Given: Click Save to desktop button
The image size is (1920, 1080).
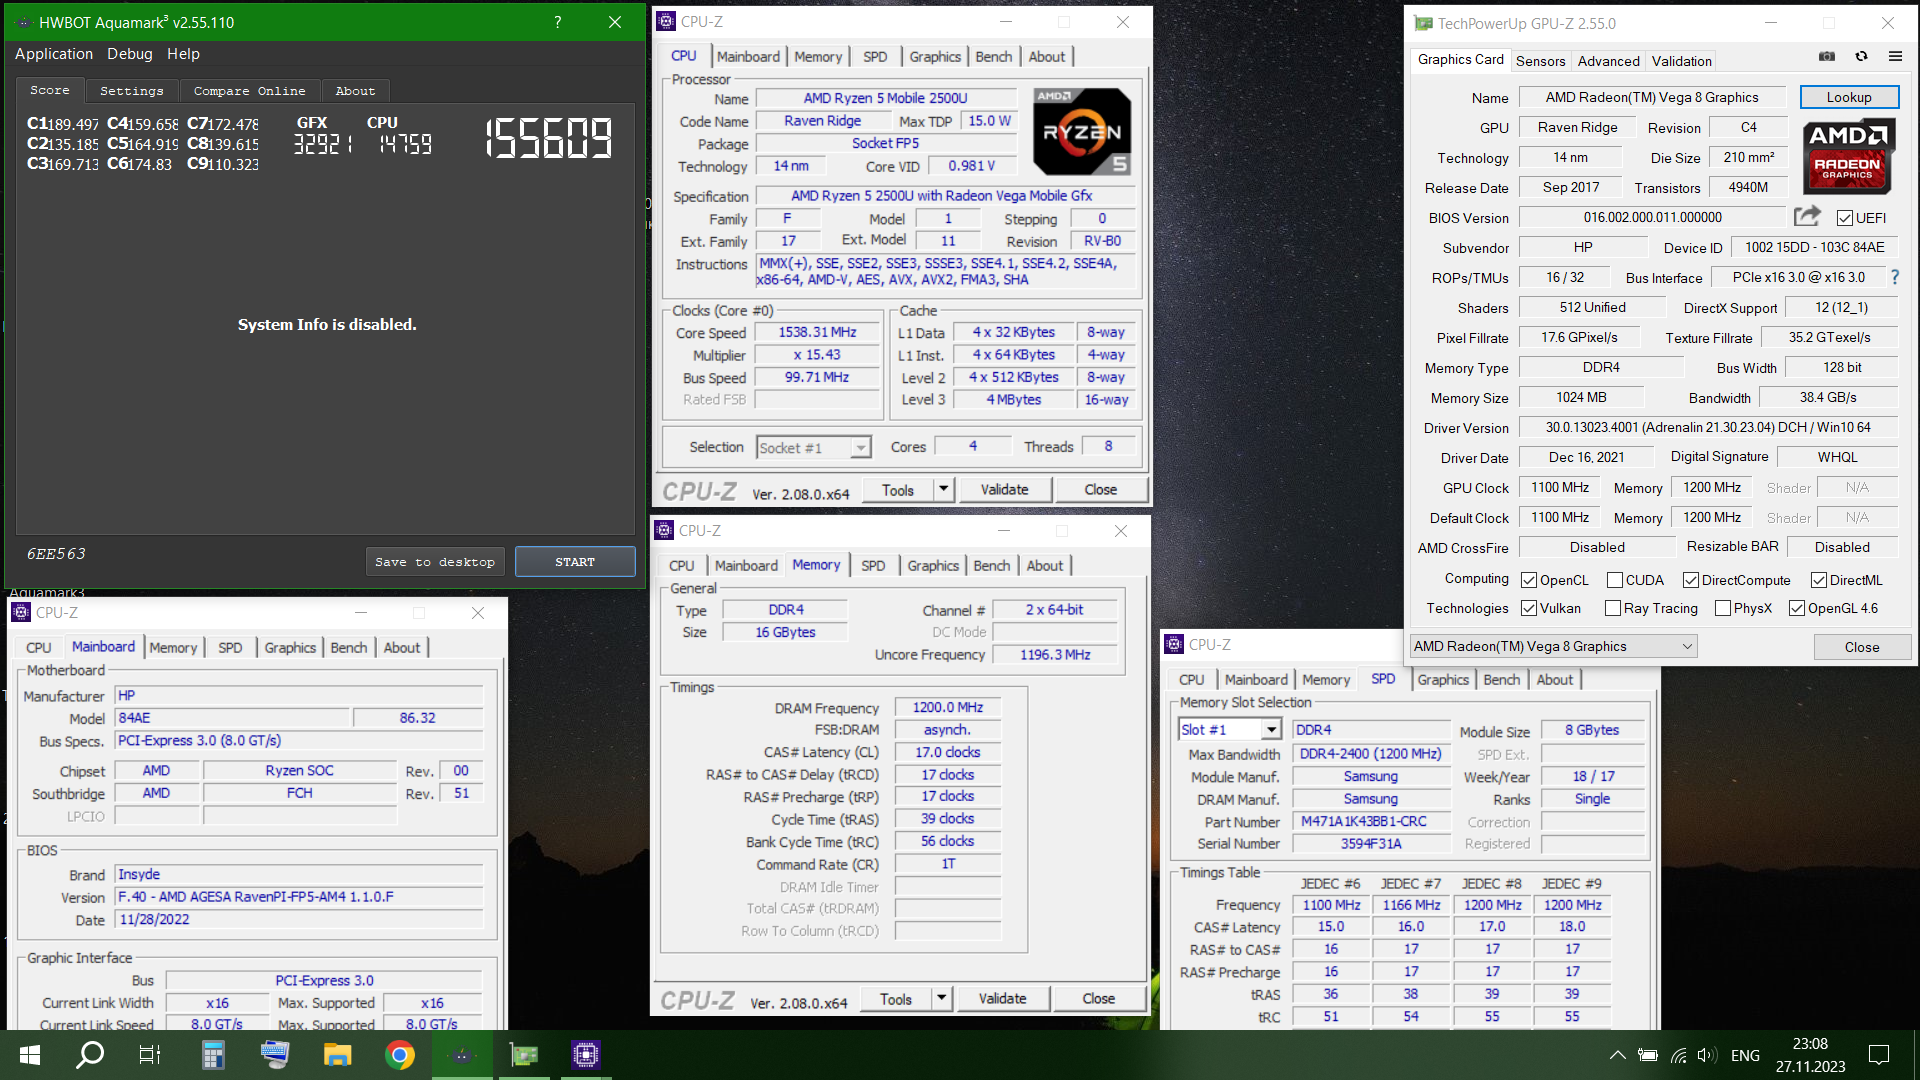Looking at the screenshot, I should click(435, 562).
